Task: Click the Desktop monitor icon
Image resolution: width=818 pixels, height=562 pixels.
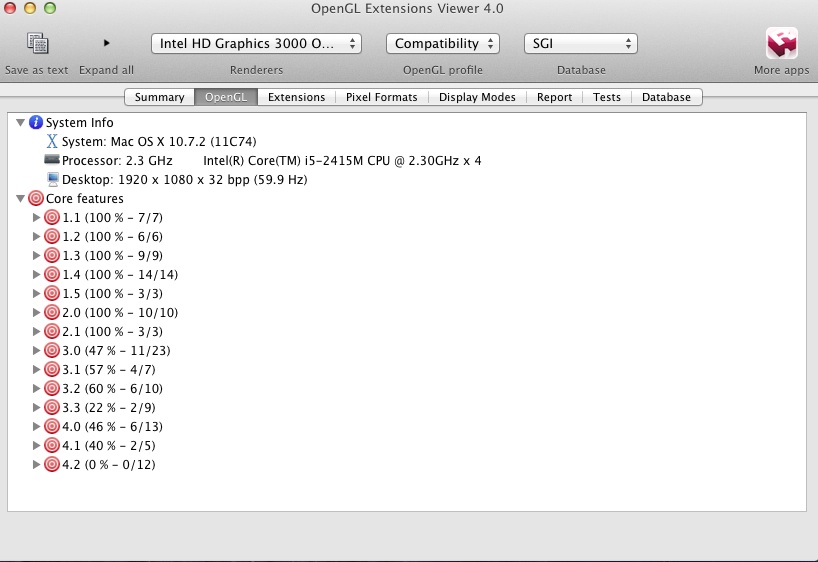Action: 52,179
